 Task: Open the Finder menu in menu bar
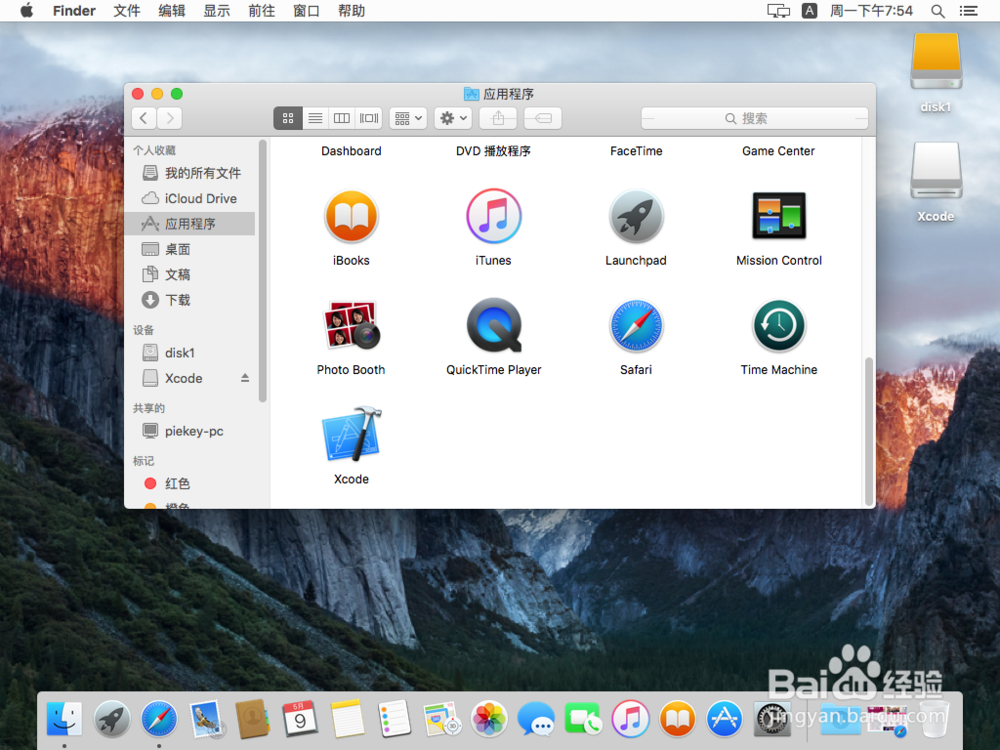point(74,11)
